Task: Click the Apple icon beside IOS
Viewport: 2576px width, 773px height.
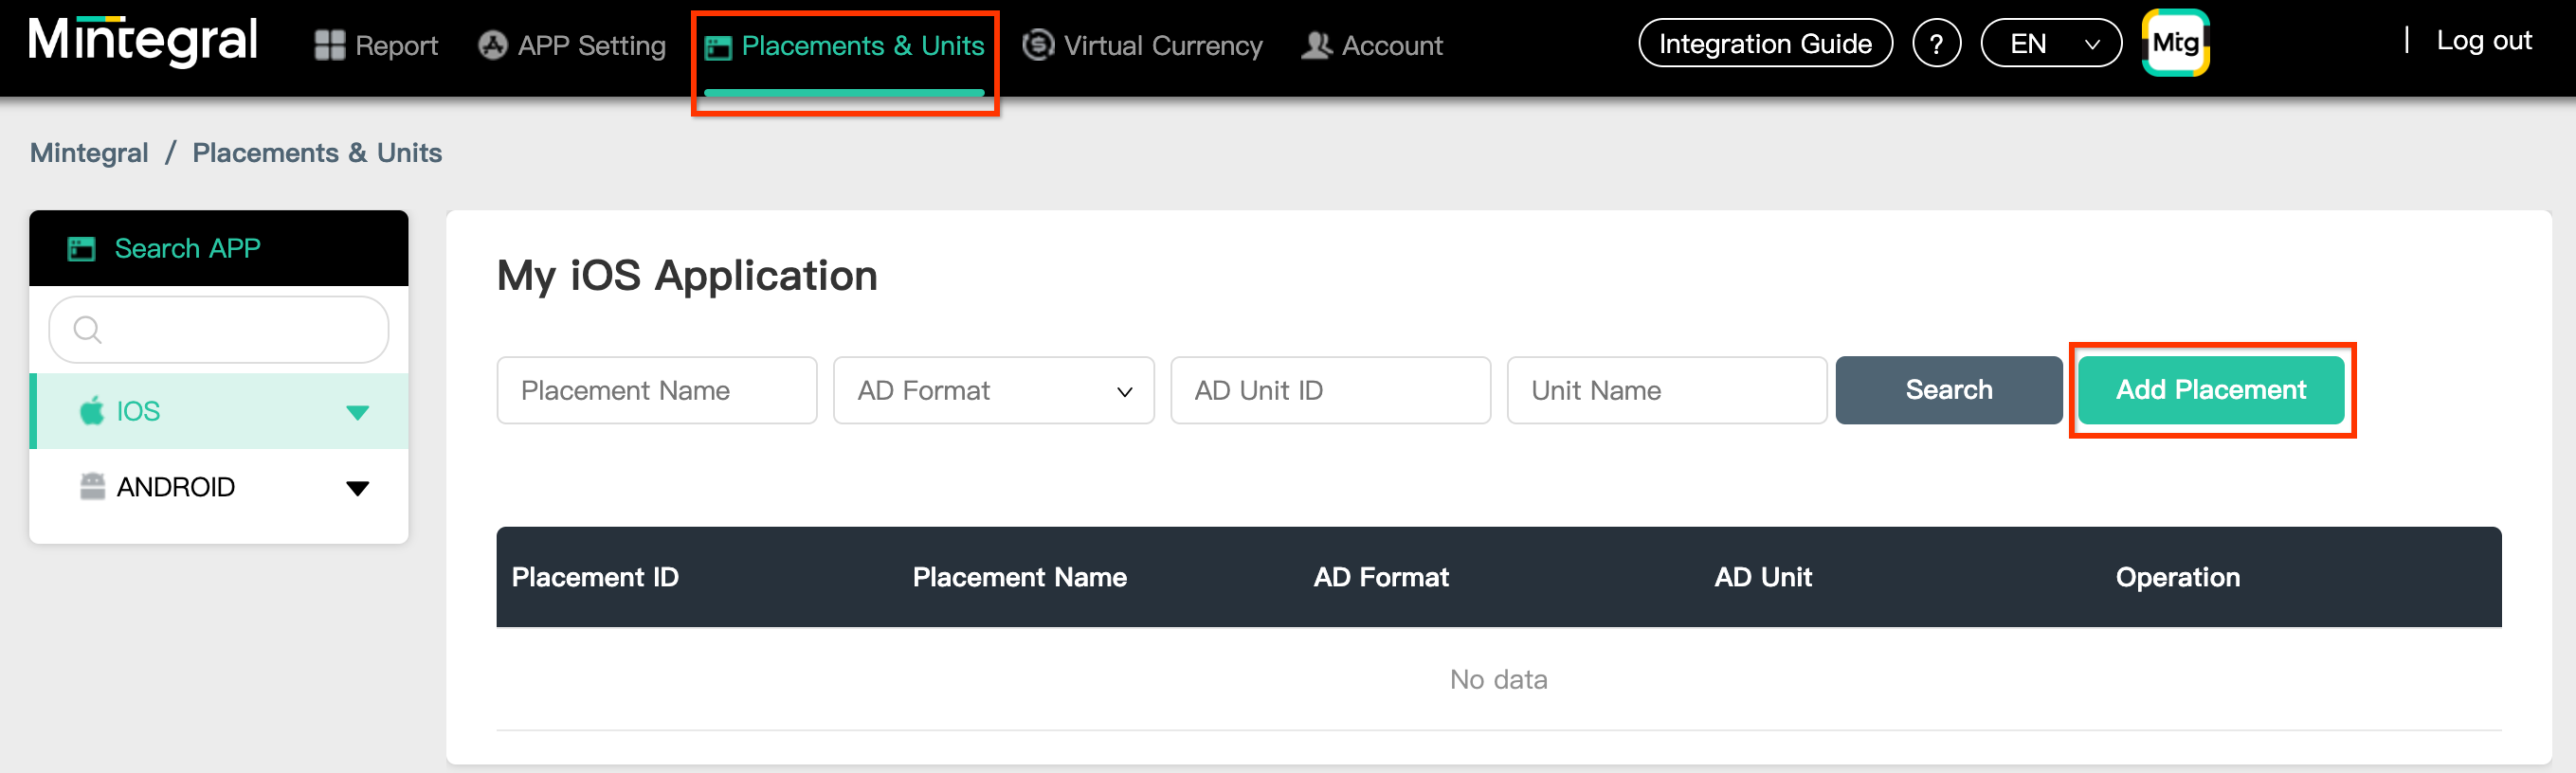Action: [x=92, y=411]
